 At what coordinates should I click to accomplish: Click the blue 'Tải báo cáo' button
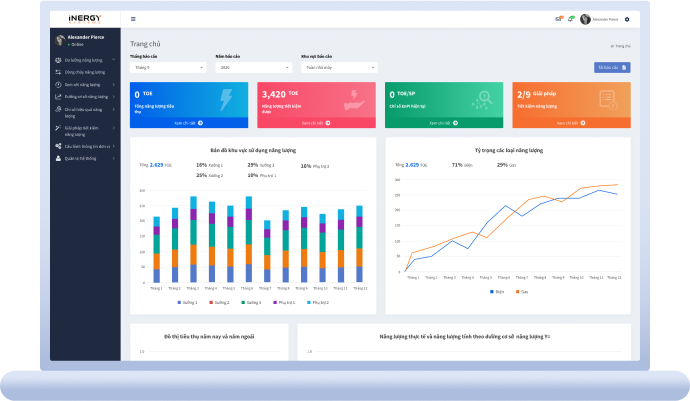point(612,67)
